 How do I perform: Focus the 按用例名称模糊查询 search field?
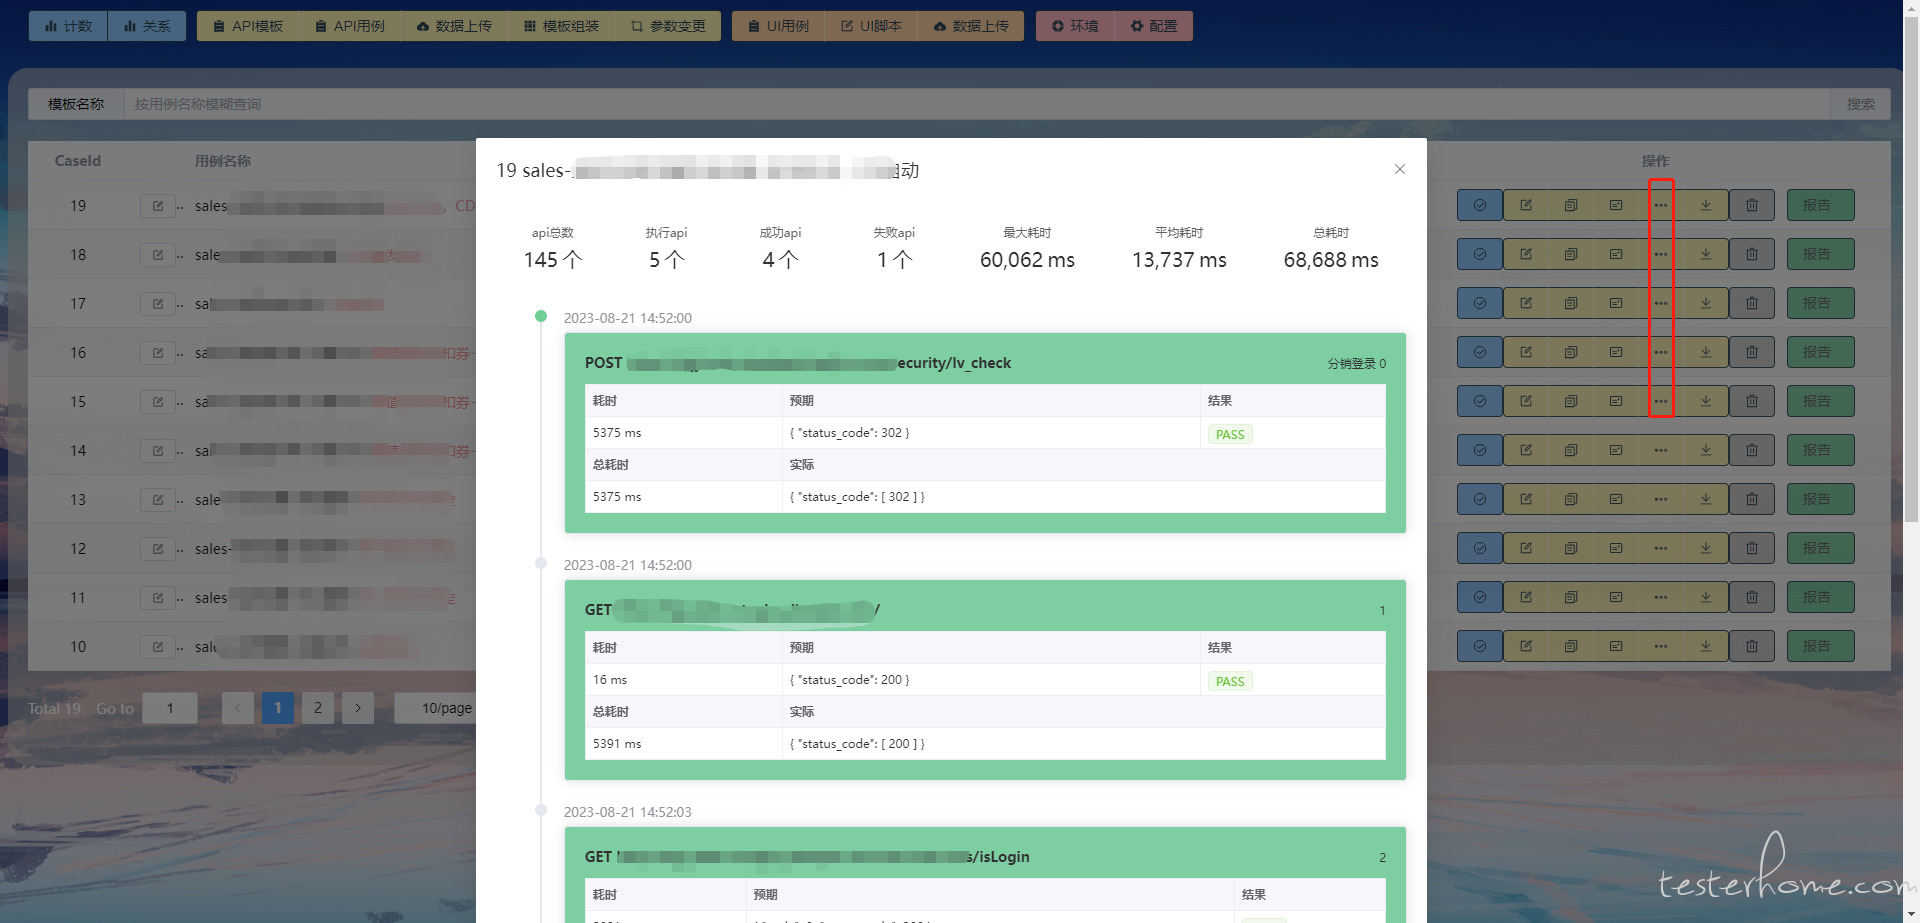pyautogui.click(x=977, y=104)
